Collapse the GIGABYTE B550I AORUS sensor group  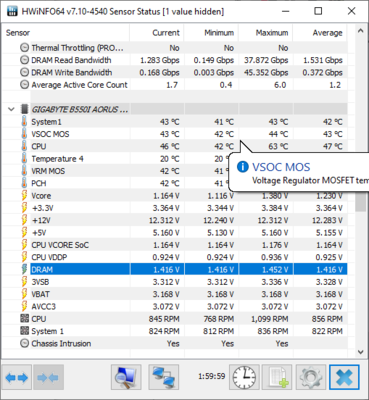pos(11,109)
